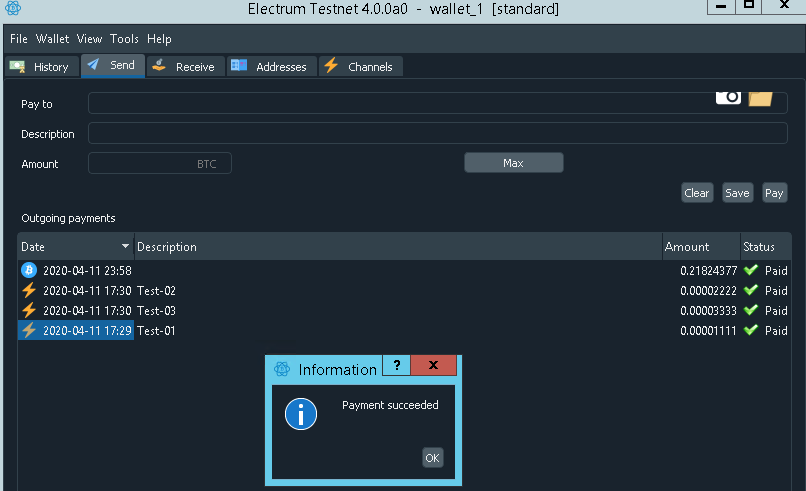Click the Save button
This screenshot has height=491, width=806.
tap(737, 193)
